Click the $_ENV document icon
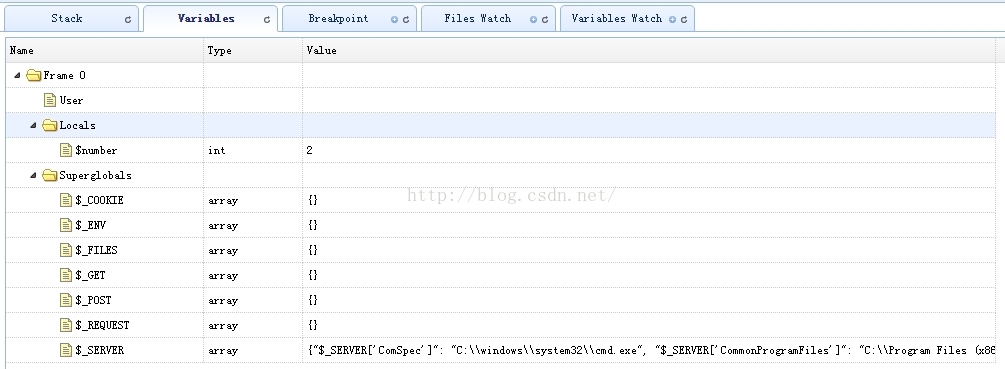Image resolution: width=1005 pixels, height=369 pixels. [x=66, y=225]
